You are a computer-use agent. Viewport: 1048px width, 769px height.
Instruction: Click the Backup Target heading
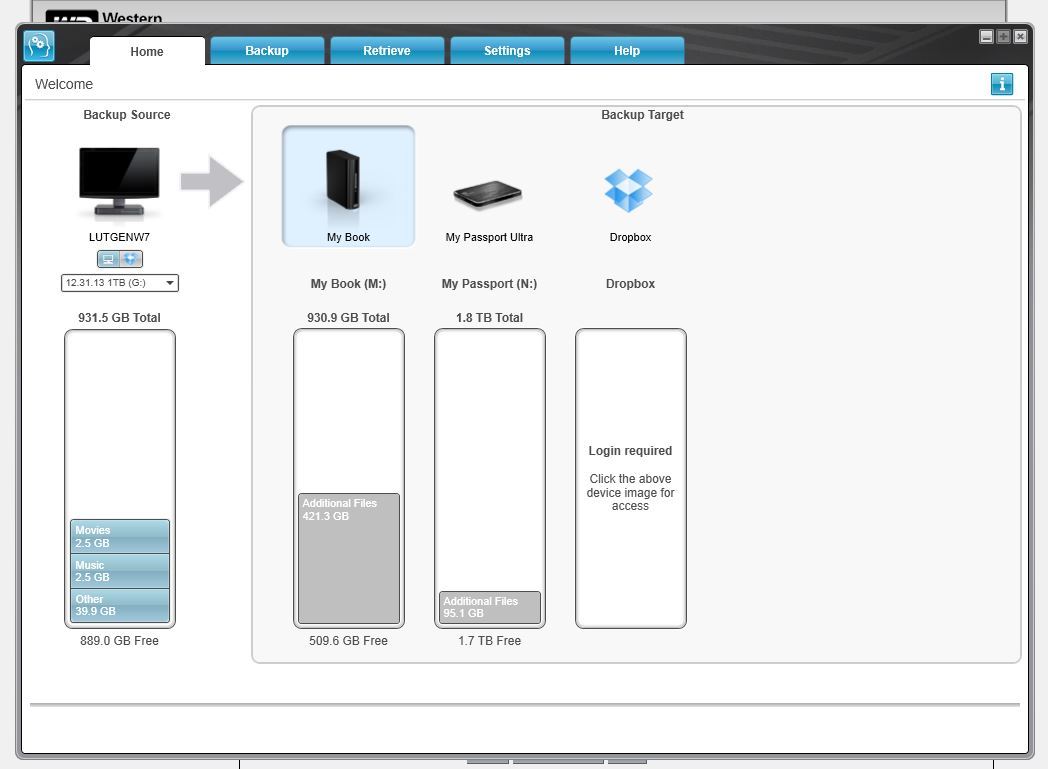point(642,115)
